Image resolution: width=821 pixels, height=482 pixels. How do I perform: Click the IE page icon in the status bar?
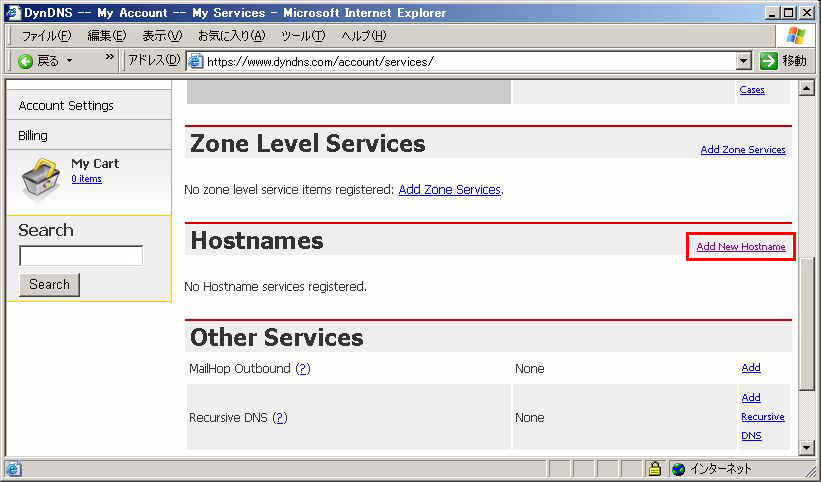[x=13, y=469]
